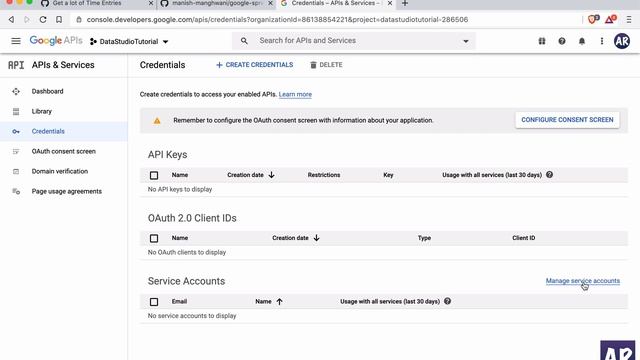Image resolution: width=640 pixels, height=360 pixels.
Task: Click the Service Accounts Email column header
Action: click(x=179, y=301)
